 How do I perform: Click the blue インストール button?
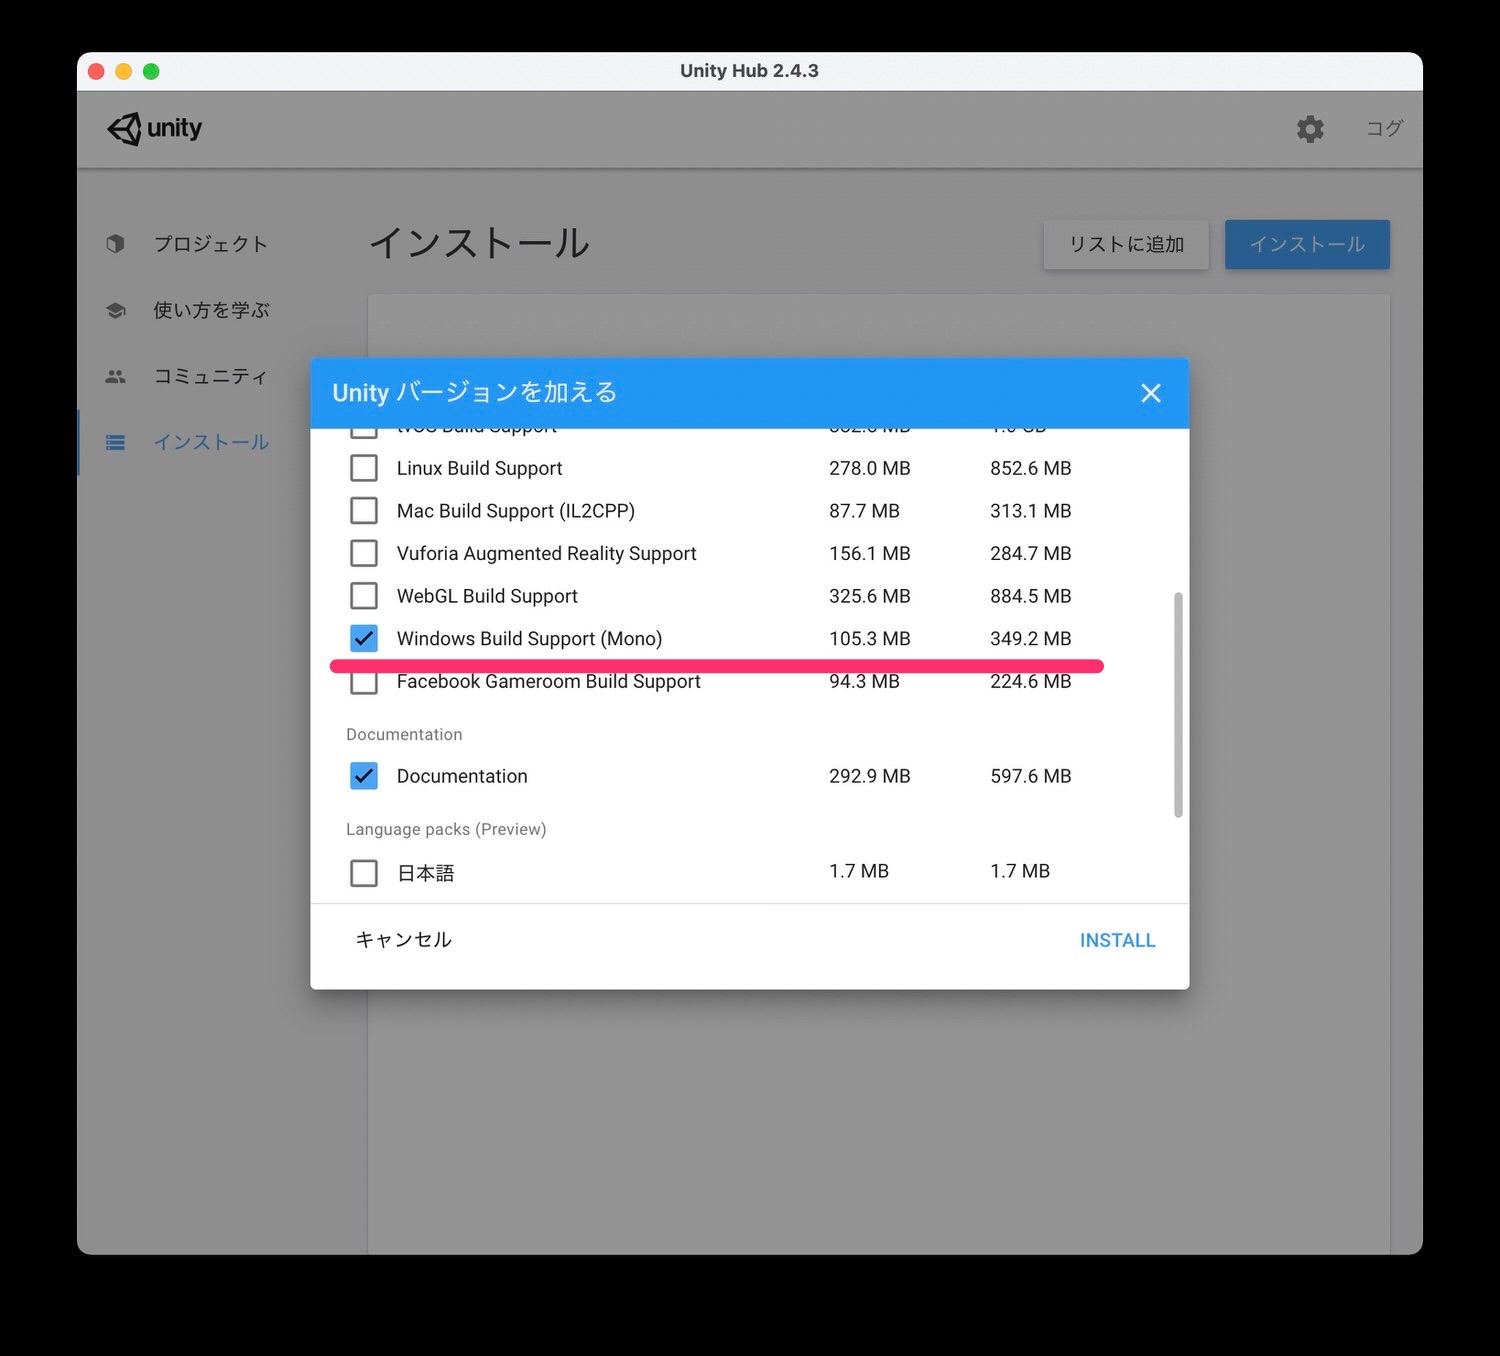[x=1307, y=245]
